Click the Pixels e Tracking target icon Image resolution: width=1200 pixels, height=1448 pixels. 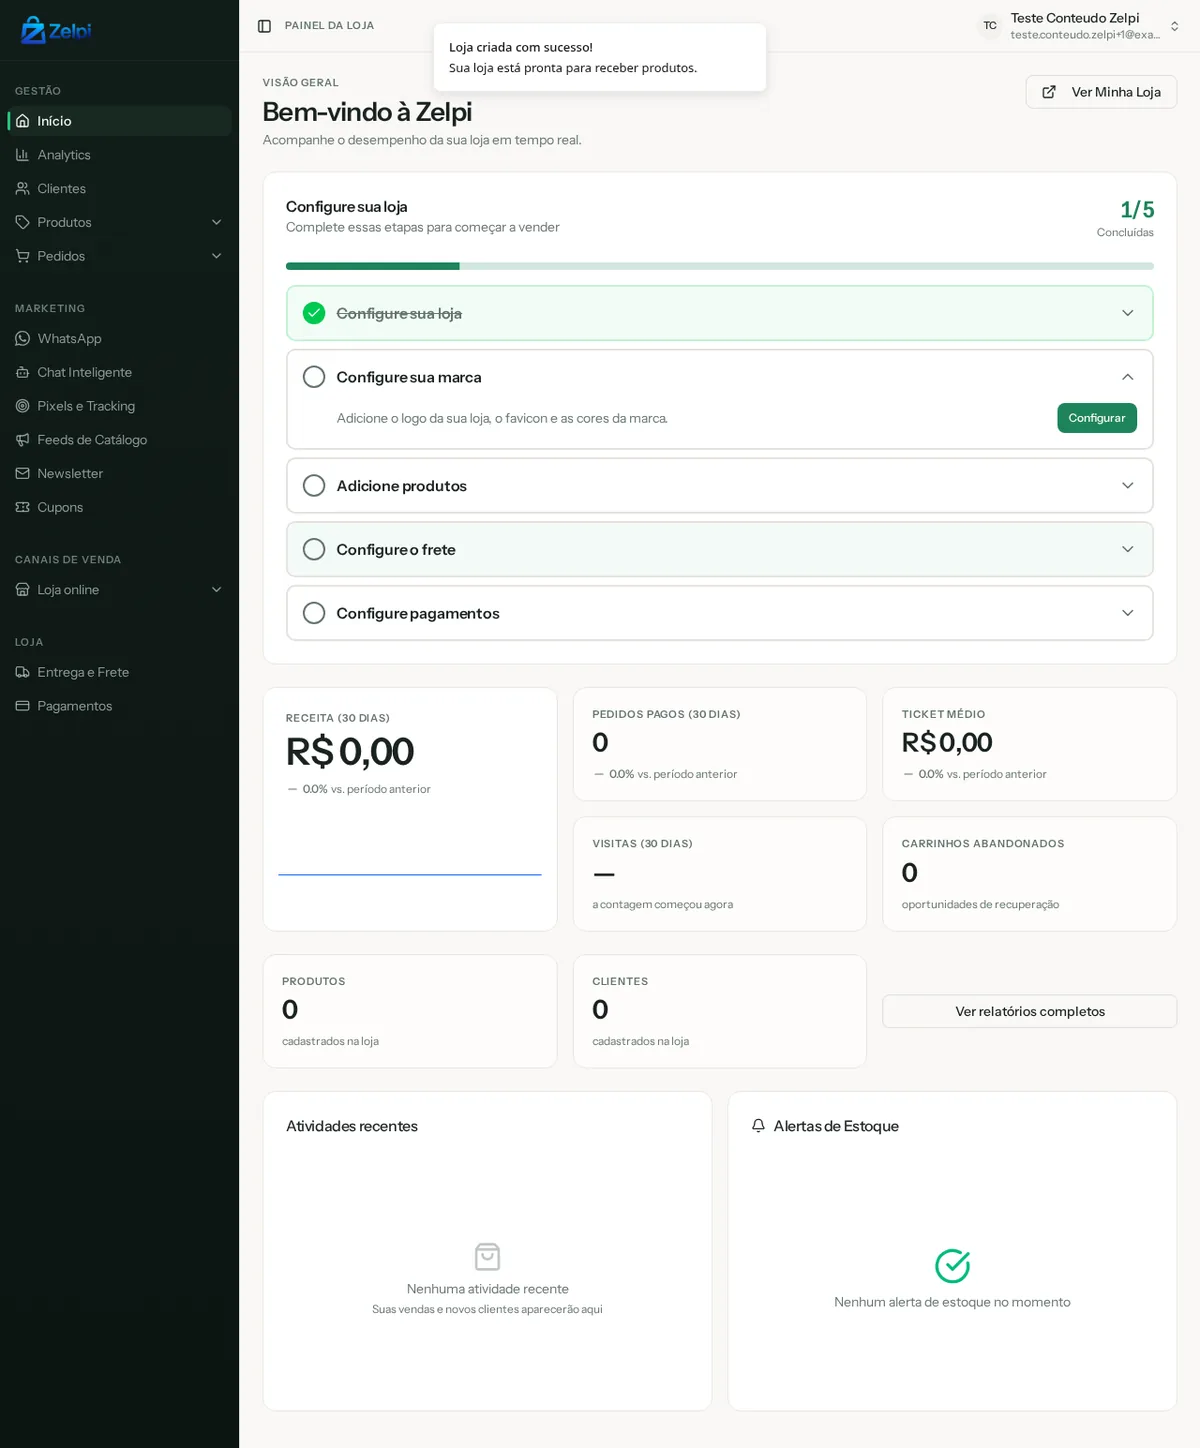tap(22, 406)
